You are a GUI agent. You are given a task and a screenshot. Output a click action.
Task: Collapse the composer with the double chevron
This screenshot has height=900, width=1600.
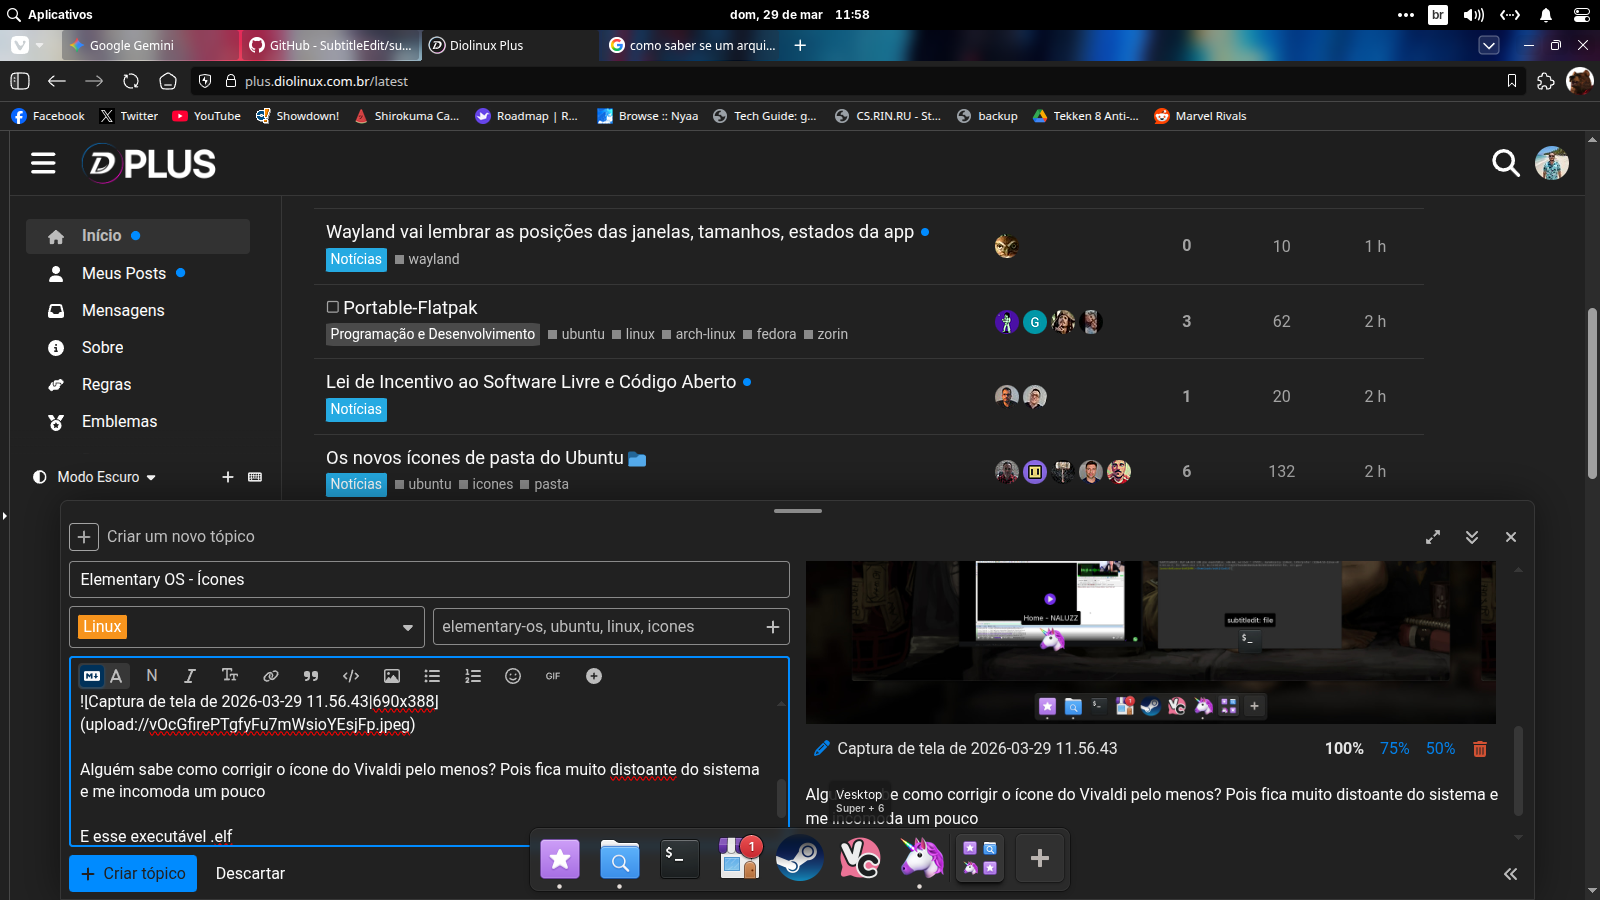(x=1472, y=537)
